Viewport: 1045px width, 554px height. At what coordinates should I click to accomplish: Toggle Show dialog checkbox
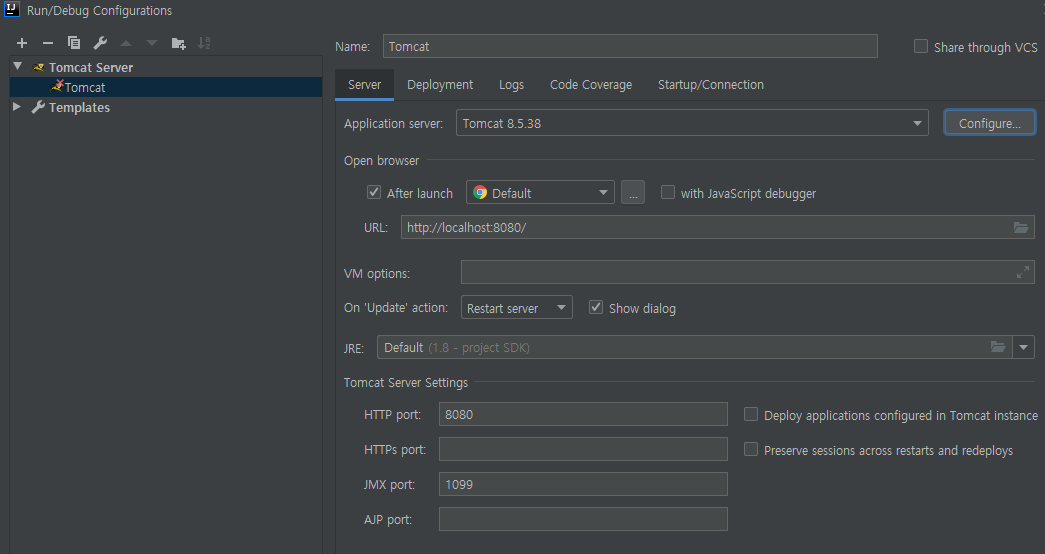click(x=596, y=307)
